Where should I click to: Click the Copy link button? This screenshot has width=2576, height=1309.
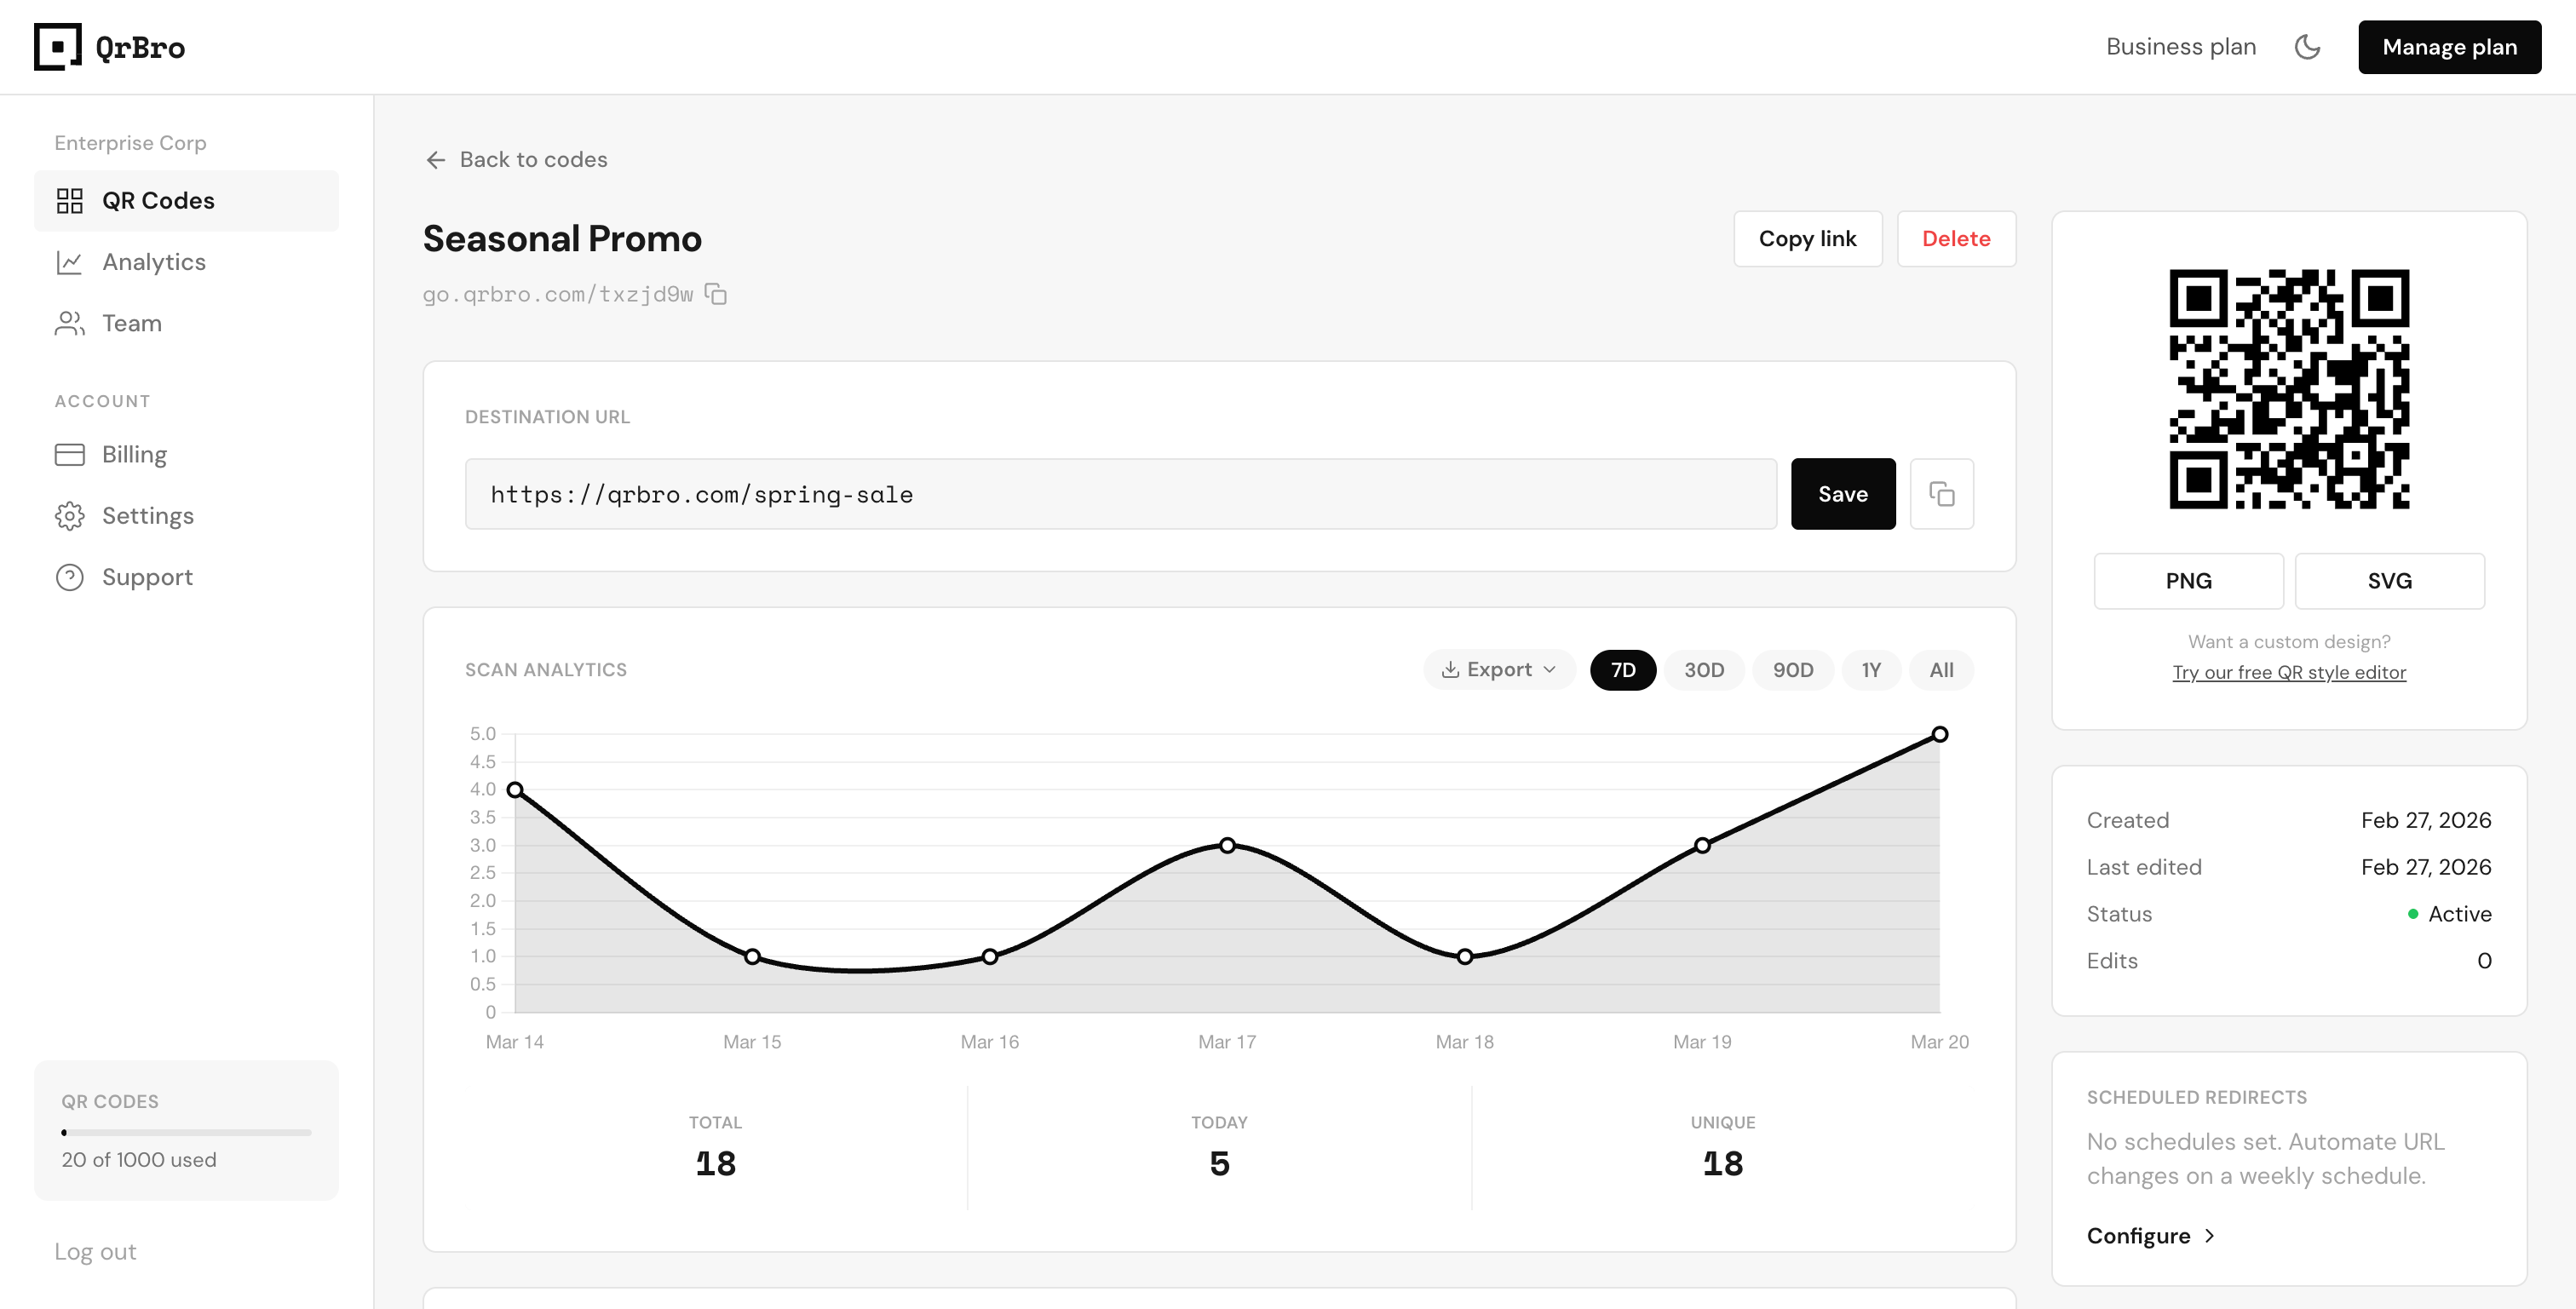(1807, 239)
